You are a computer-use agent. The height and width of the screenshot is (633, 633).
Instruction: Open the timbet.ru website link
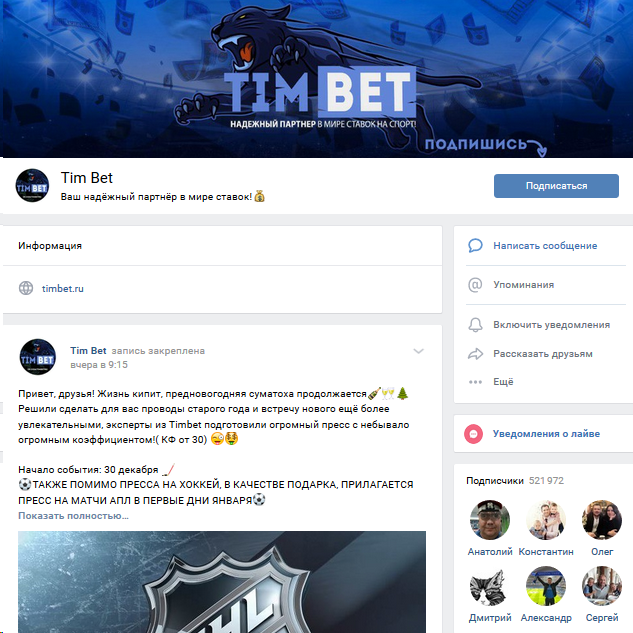point(63,288)
